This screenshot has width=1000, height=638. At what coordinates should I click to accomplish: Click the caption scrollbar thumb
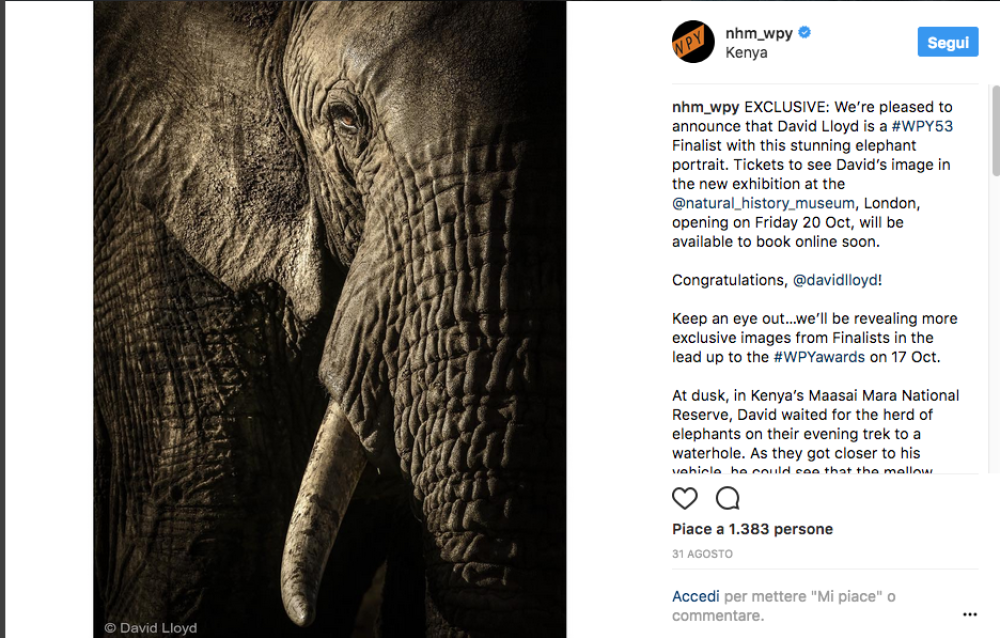(x=994, y=130)
